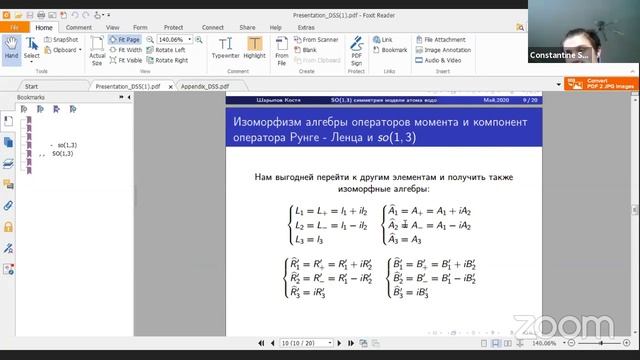This screenshot has width=640, height=360.
Task: Switch to Appendix_DSS.pdf document tab
Action: [205, 87]
